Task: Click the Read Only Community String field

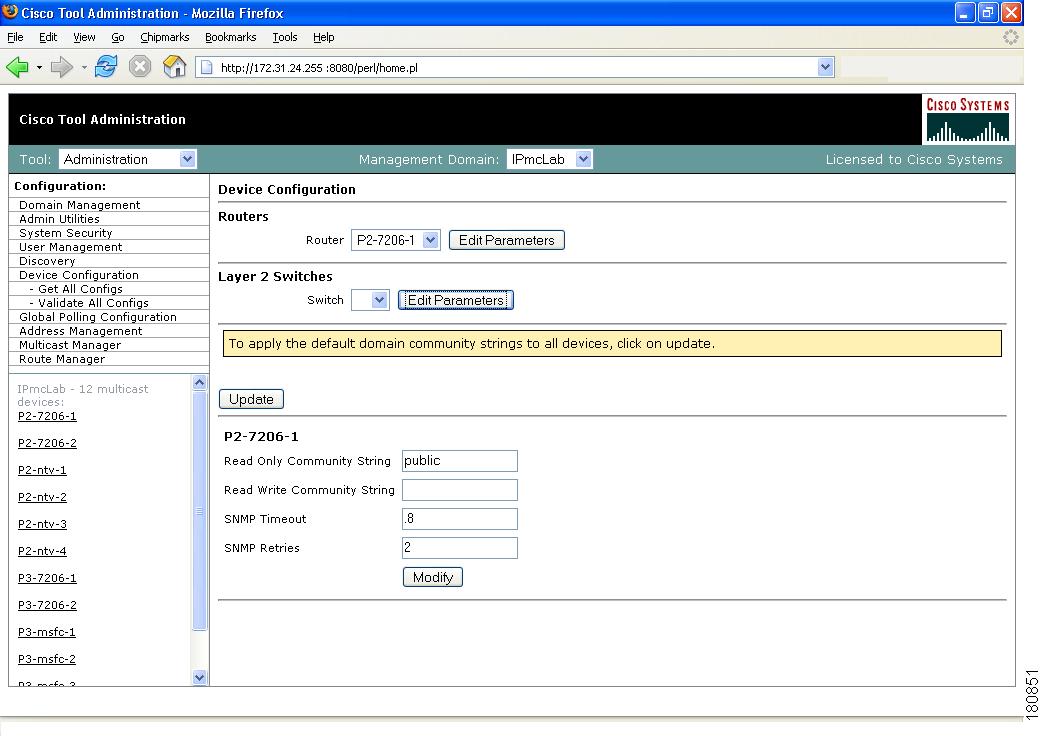Action: (460, 461)
